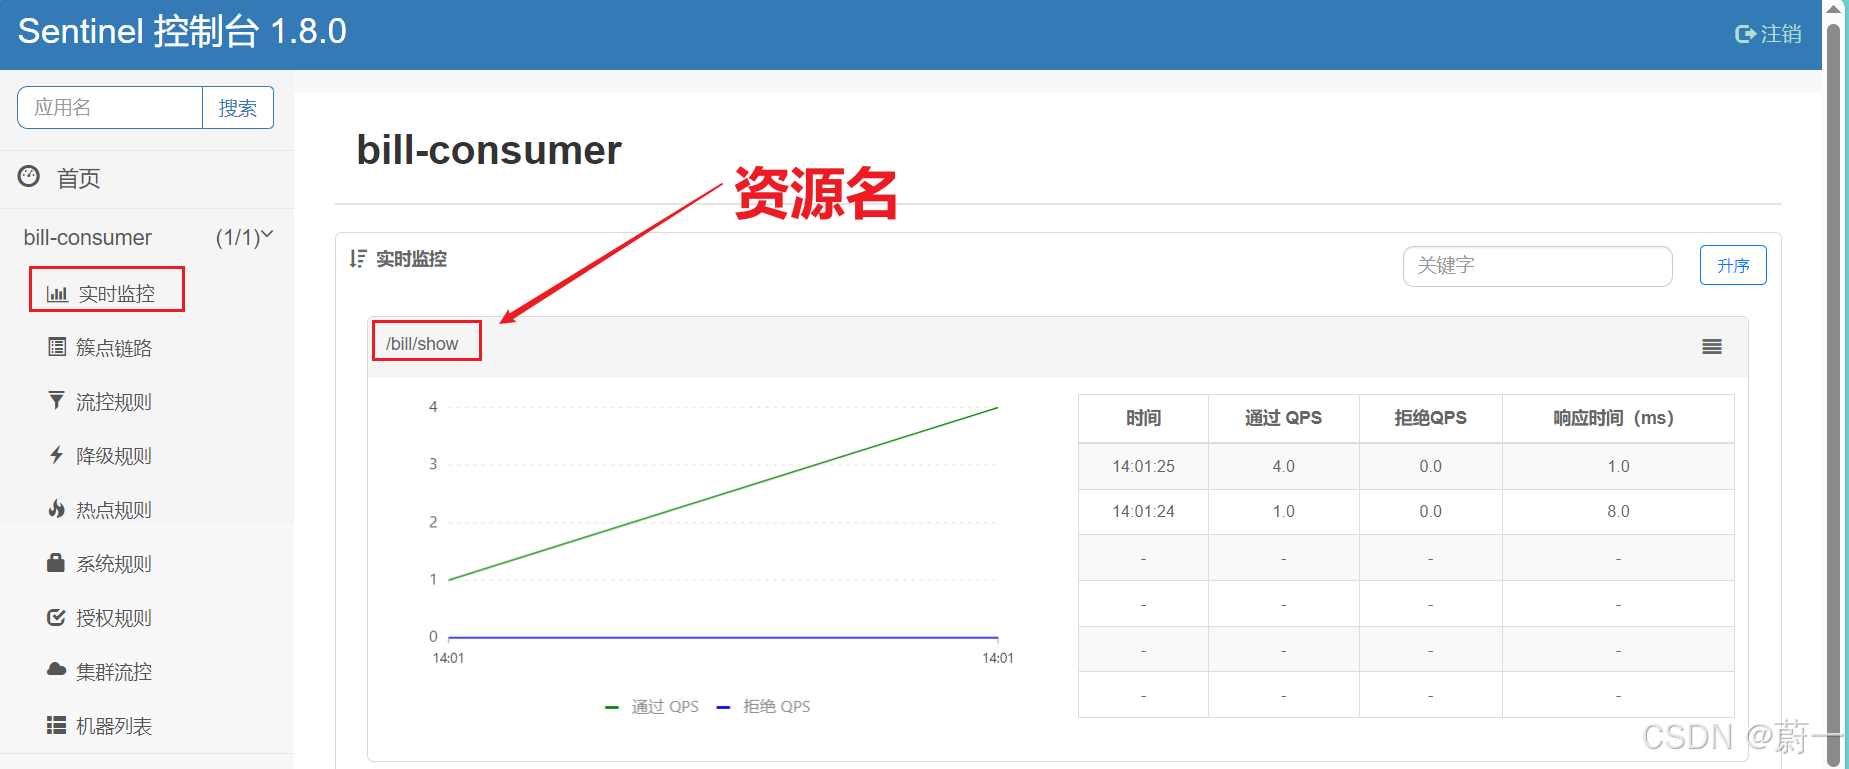Viewport: 1849px width, 769px height.
Task: Focus the 应用名 search field
Action: coord(110,107)
